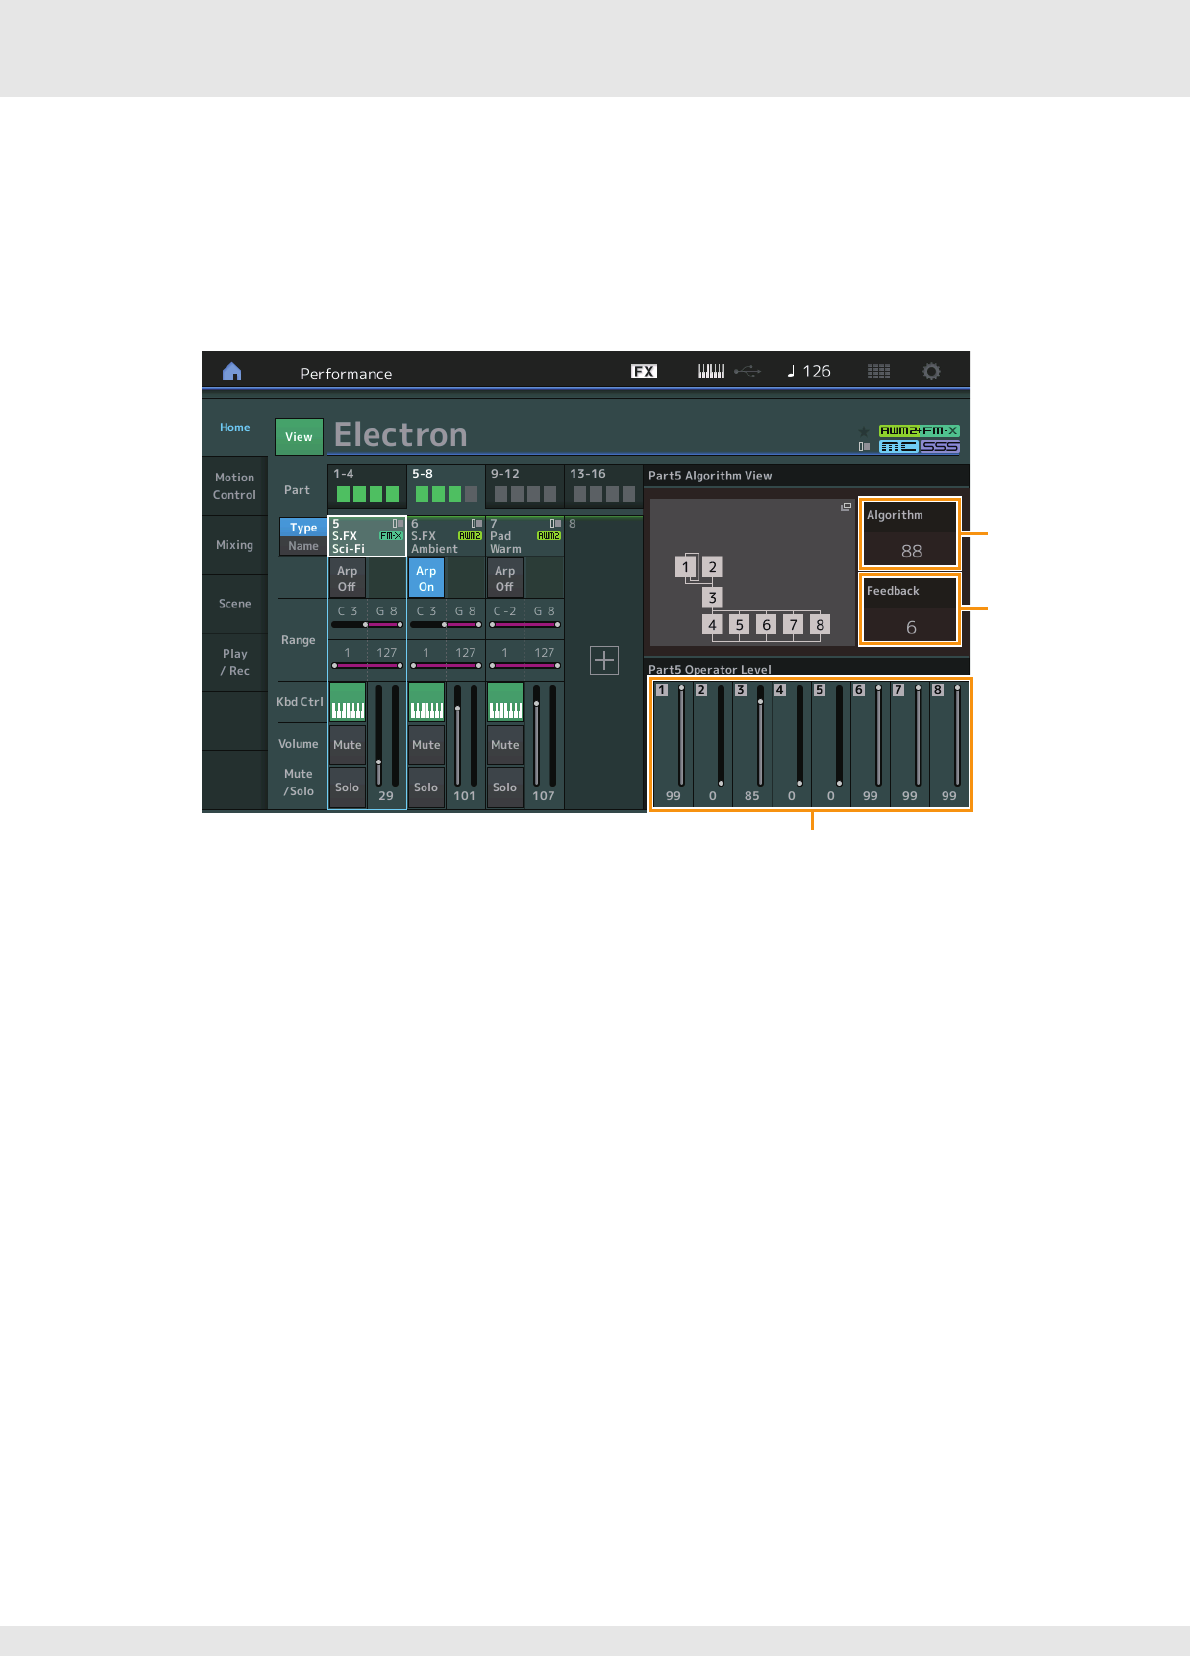Show parts 1-4
The image size is (1190, 1656).
(367, 486)
